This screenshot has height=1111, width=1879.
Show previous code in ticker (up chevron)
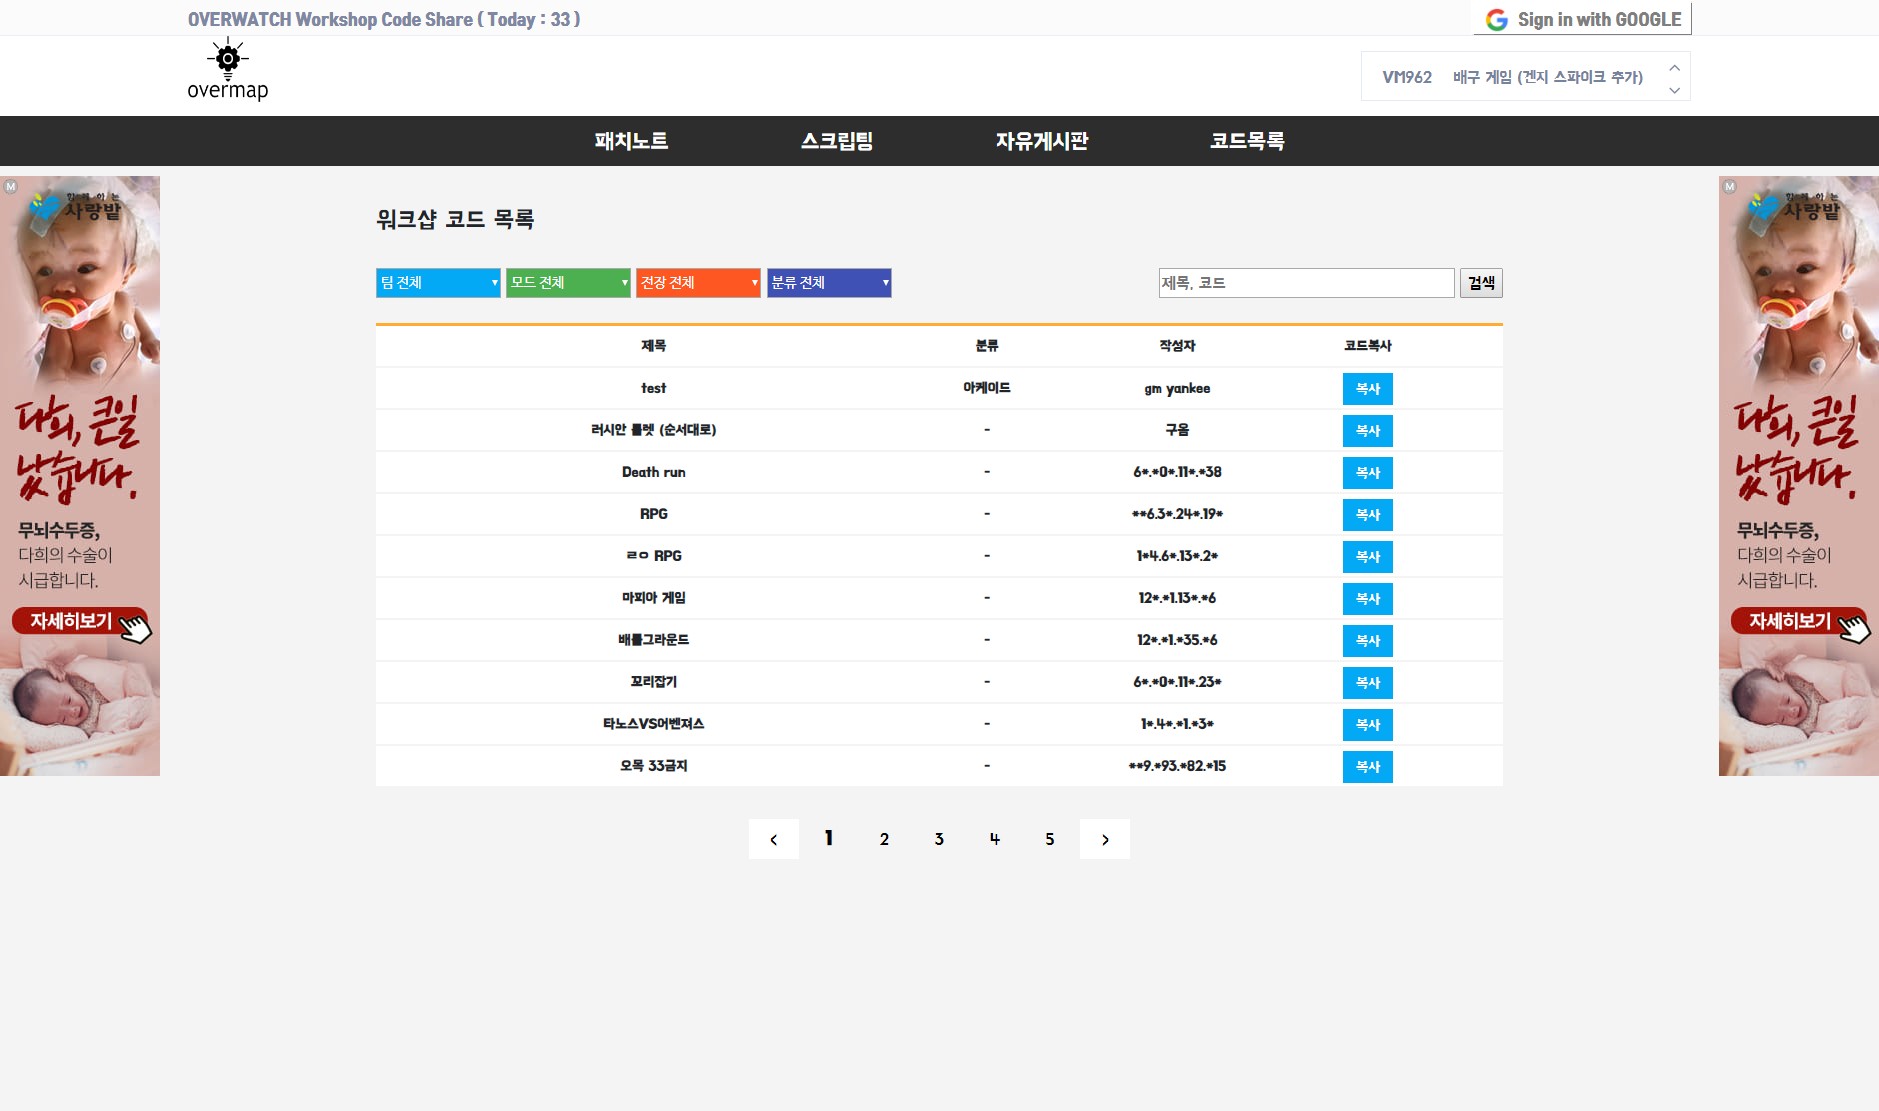coord(1674,67)
